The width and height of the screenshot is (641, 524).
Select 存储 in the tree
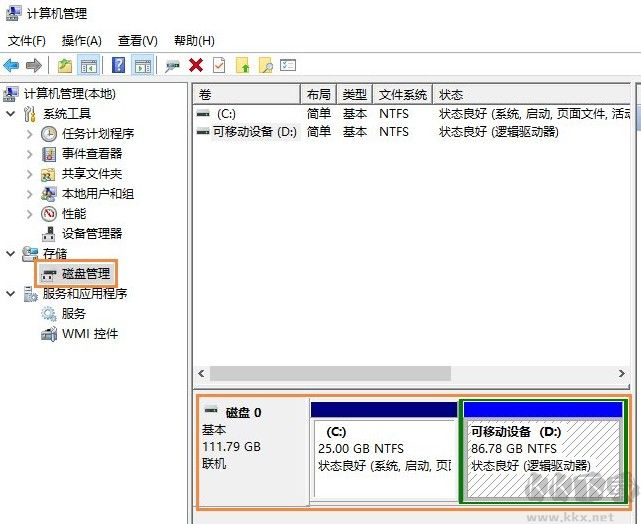point(55,254)
